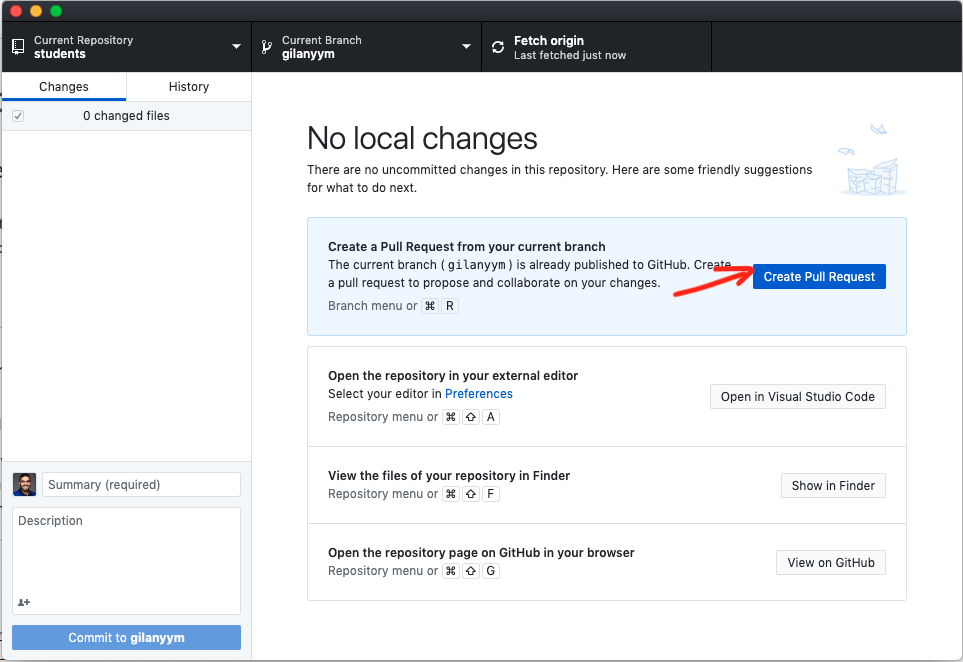Focus the Summary (required) input field
Screen dimensions: 963x662
(141, 485)
